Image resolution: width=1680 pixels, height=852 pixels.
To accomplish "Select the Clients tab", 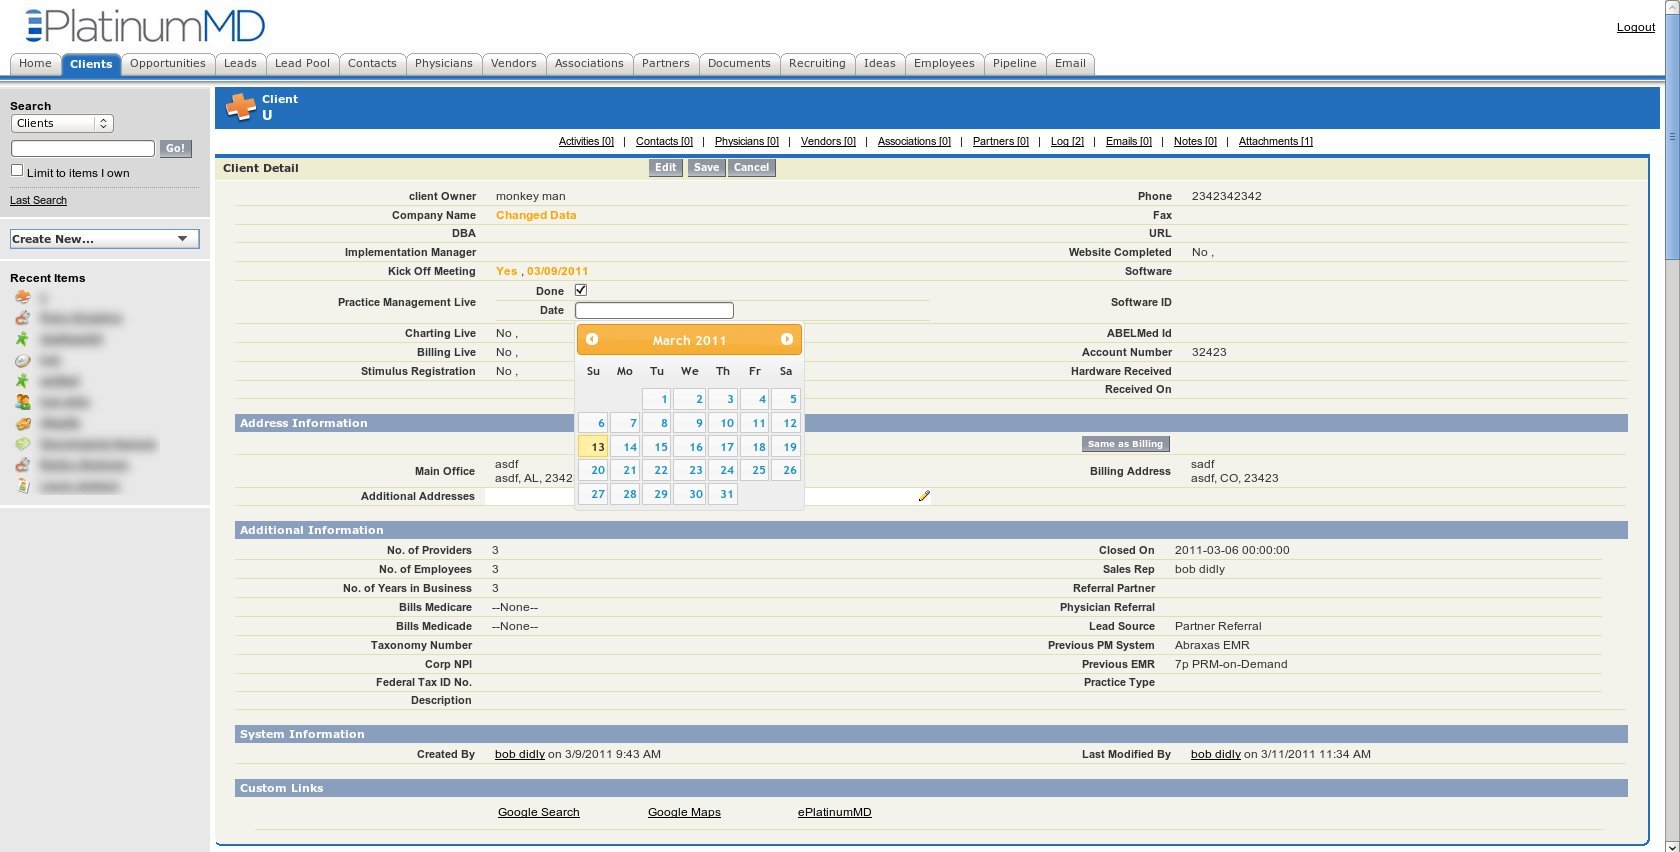I will click(91, 64).
